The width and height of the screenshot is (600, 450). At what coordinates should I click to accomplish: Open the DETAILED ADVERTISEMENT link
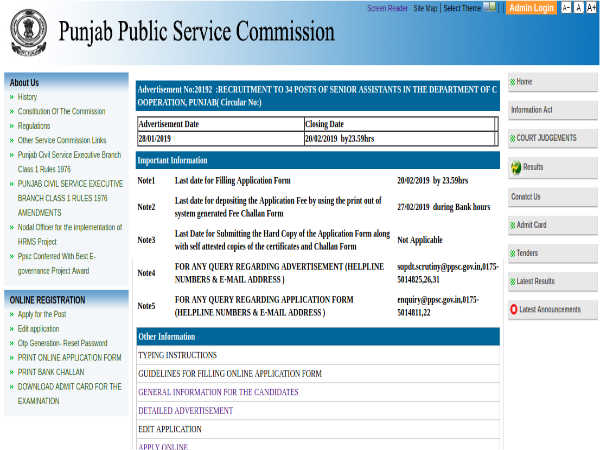(x=180, y=410)
